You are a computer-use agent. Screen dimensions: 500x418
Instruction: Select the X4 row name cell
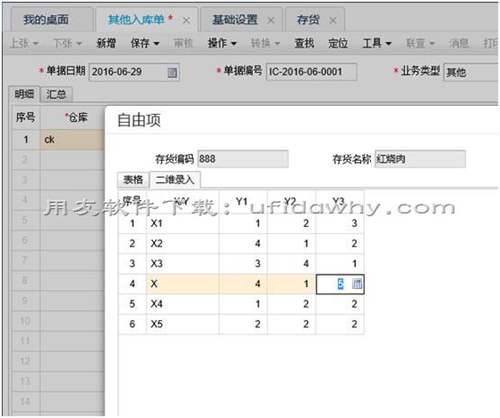pos(182,304)
